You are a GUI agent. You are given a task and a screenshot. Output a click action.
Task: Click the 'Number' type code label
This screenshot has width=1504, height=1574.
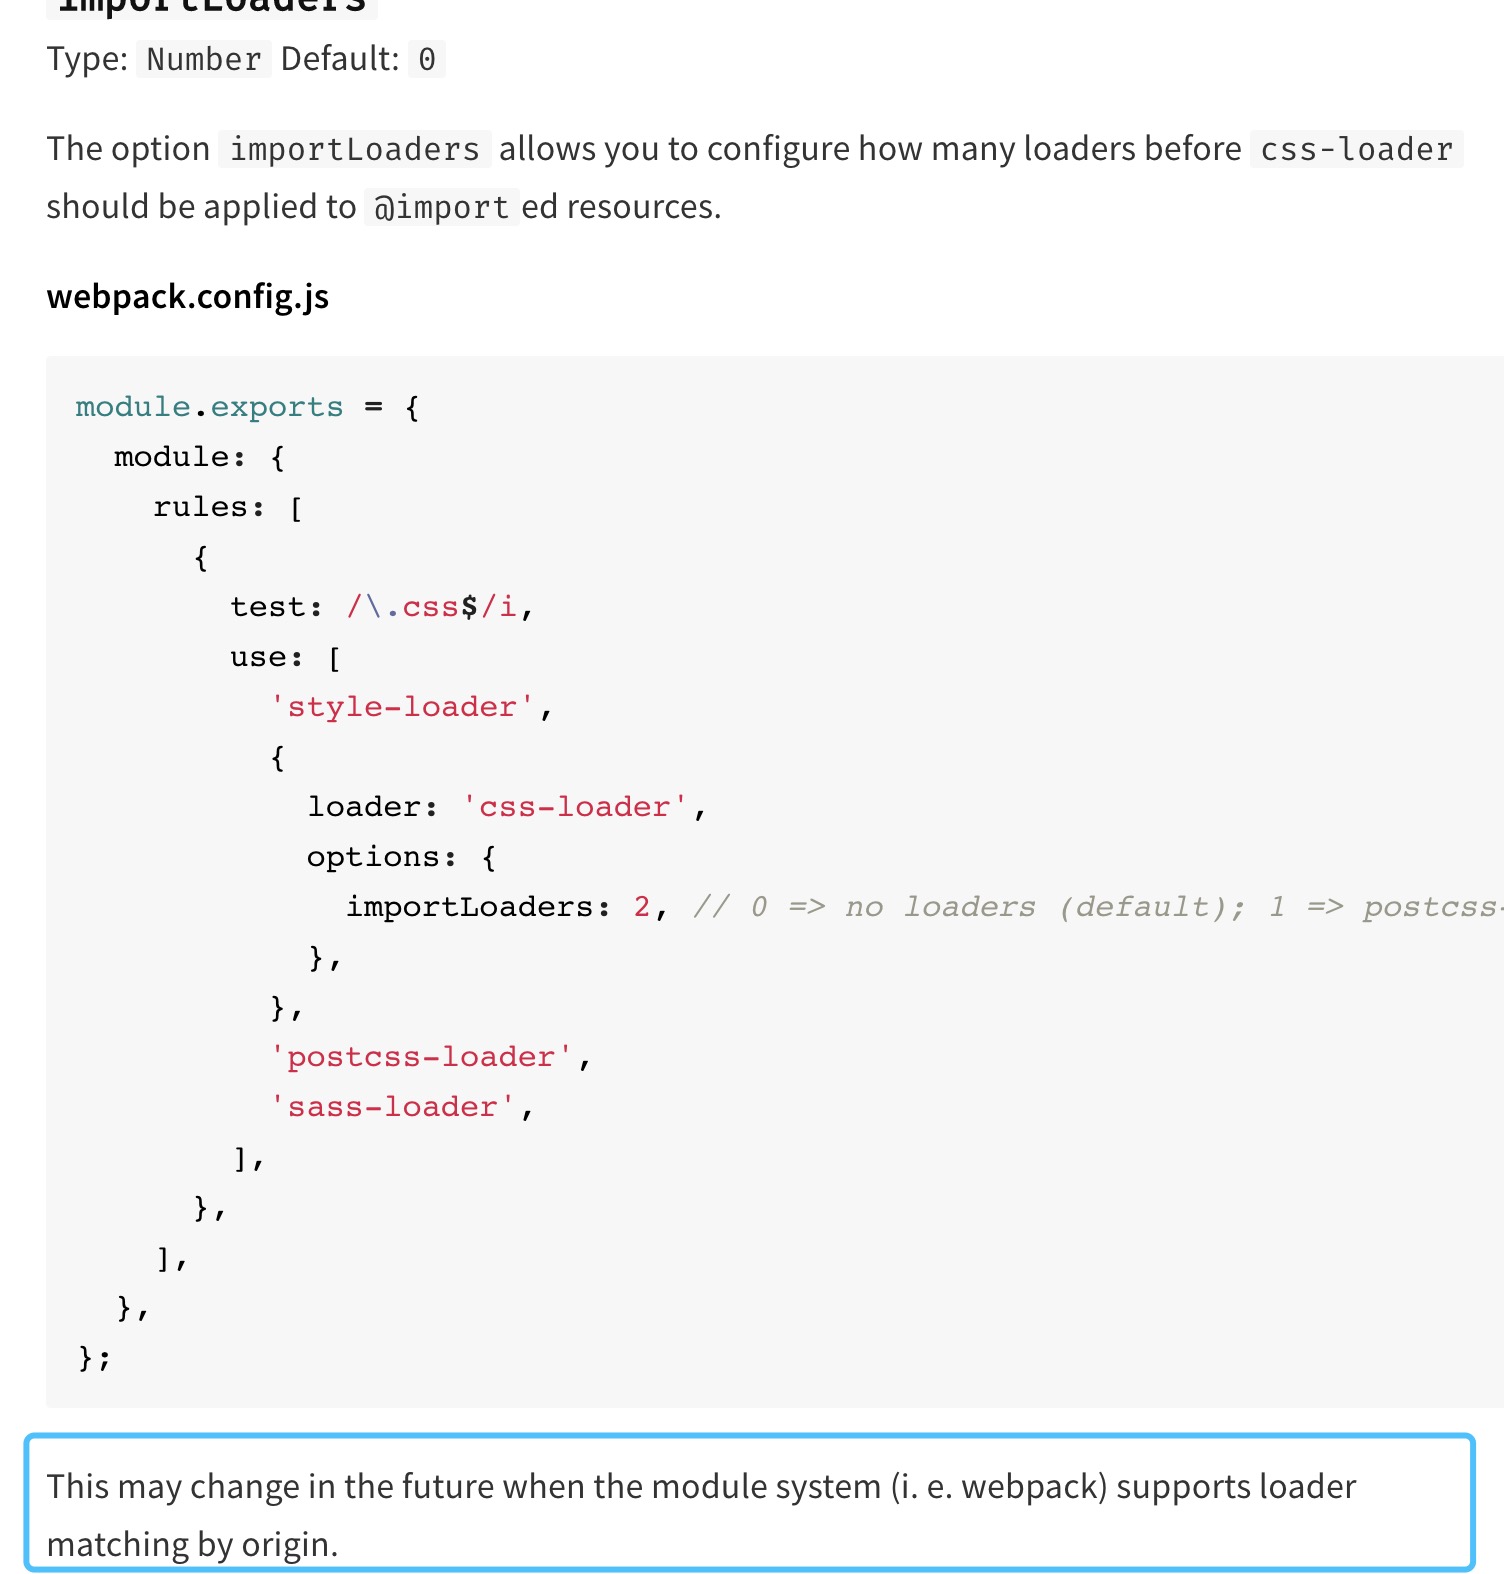(203, 60)
